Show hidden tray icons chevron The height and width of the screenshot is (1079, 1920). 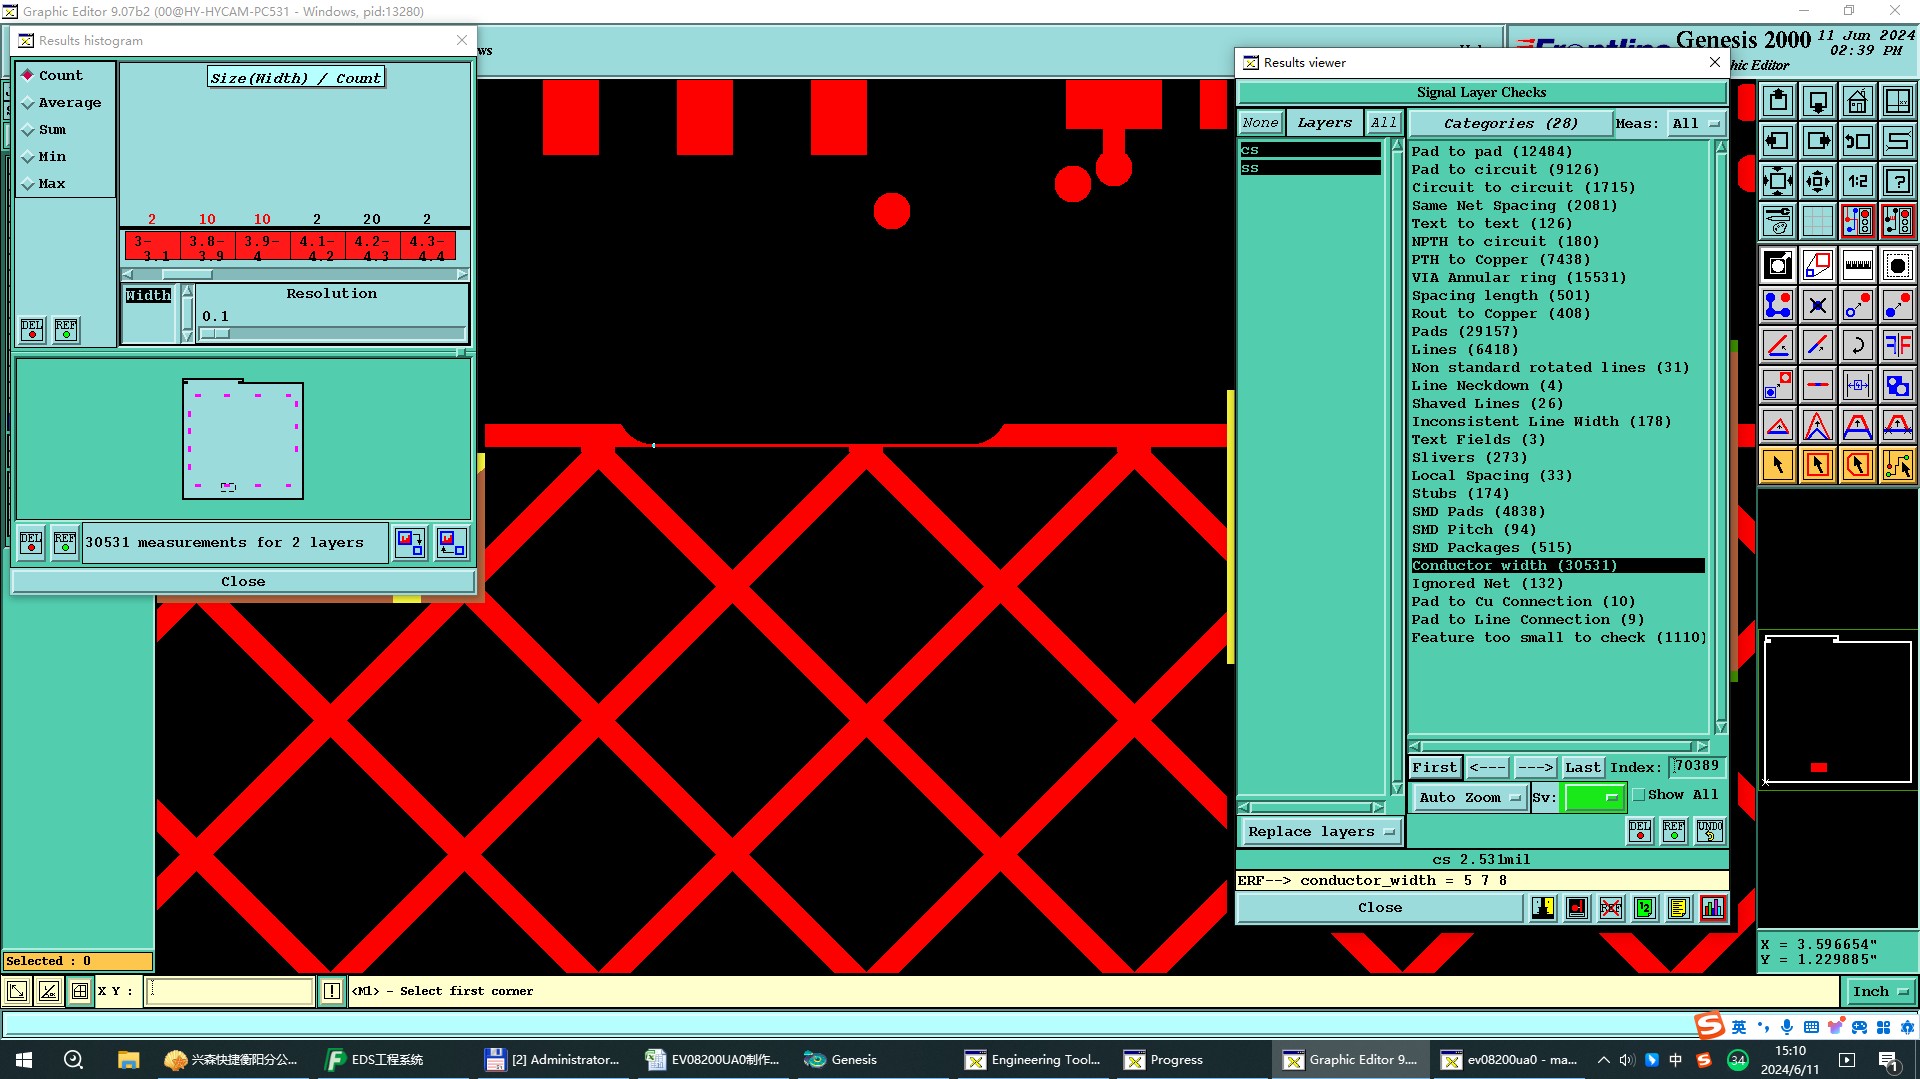pyautogui.click(x=1604, y=1060)
